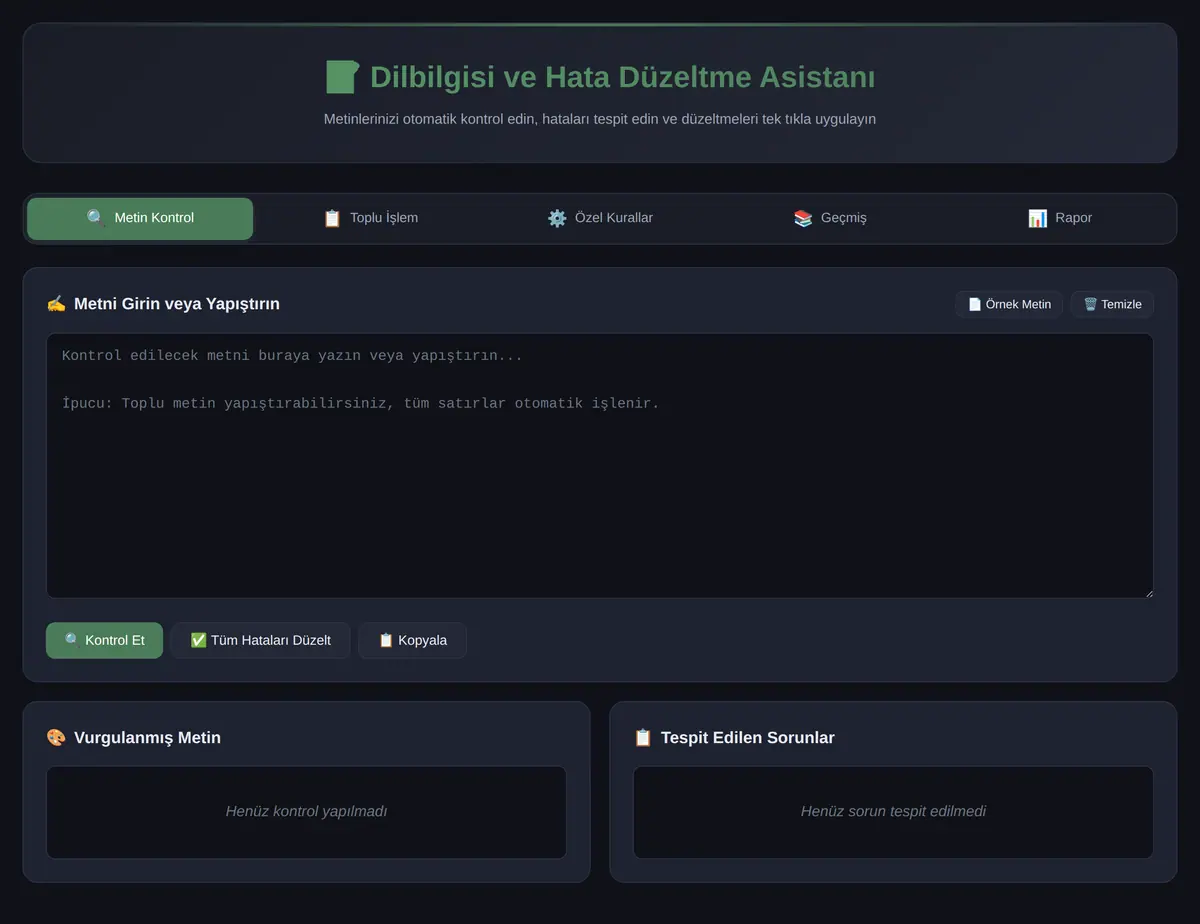This screenshot has width=1200, height=924.
Task: Click the subtitle text under the page title
Action: [600, 119]
